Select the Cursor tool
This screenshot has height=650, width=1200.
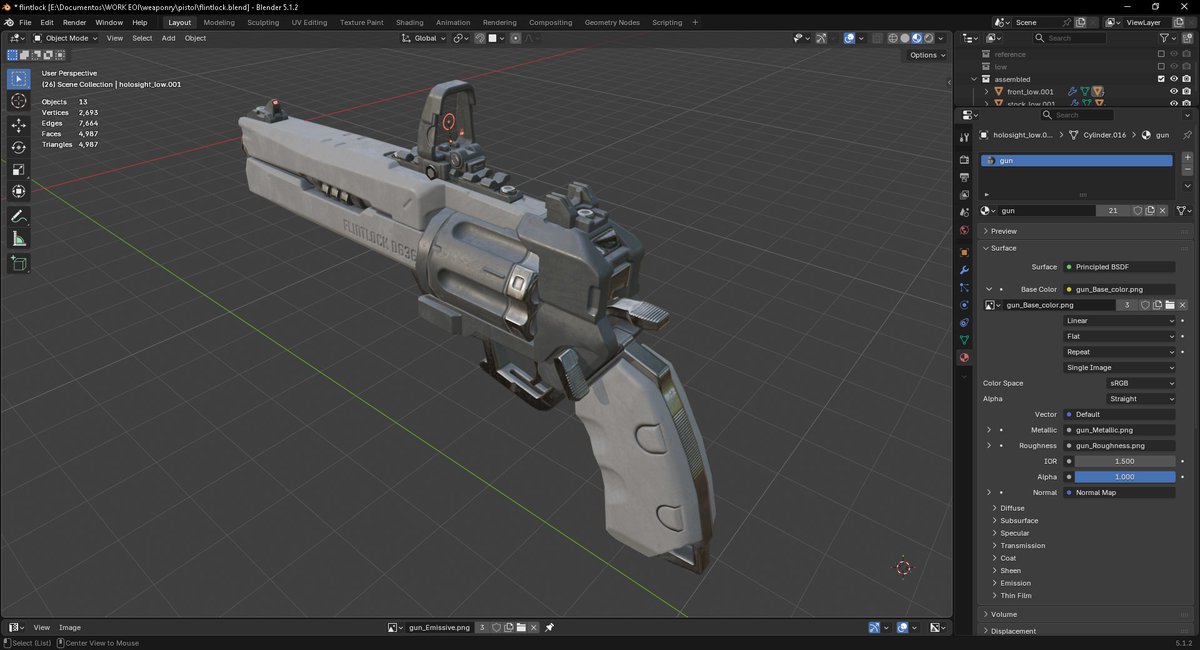pyautogui.click(x=19, y=101)
